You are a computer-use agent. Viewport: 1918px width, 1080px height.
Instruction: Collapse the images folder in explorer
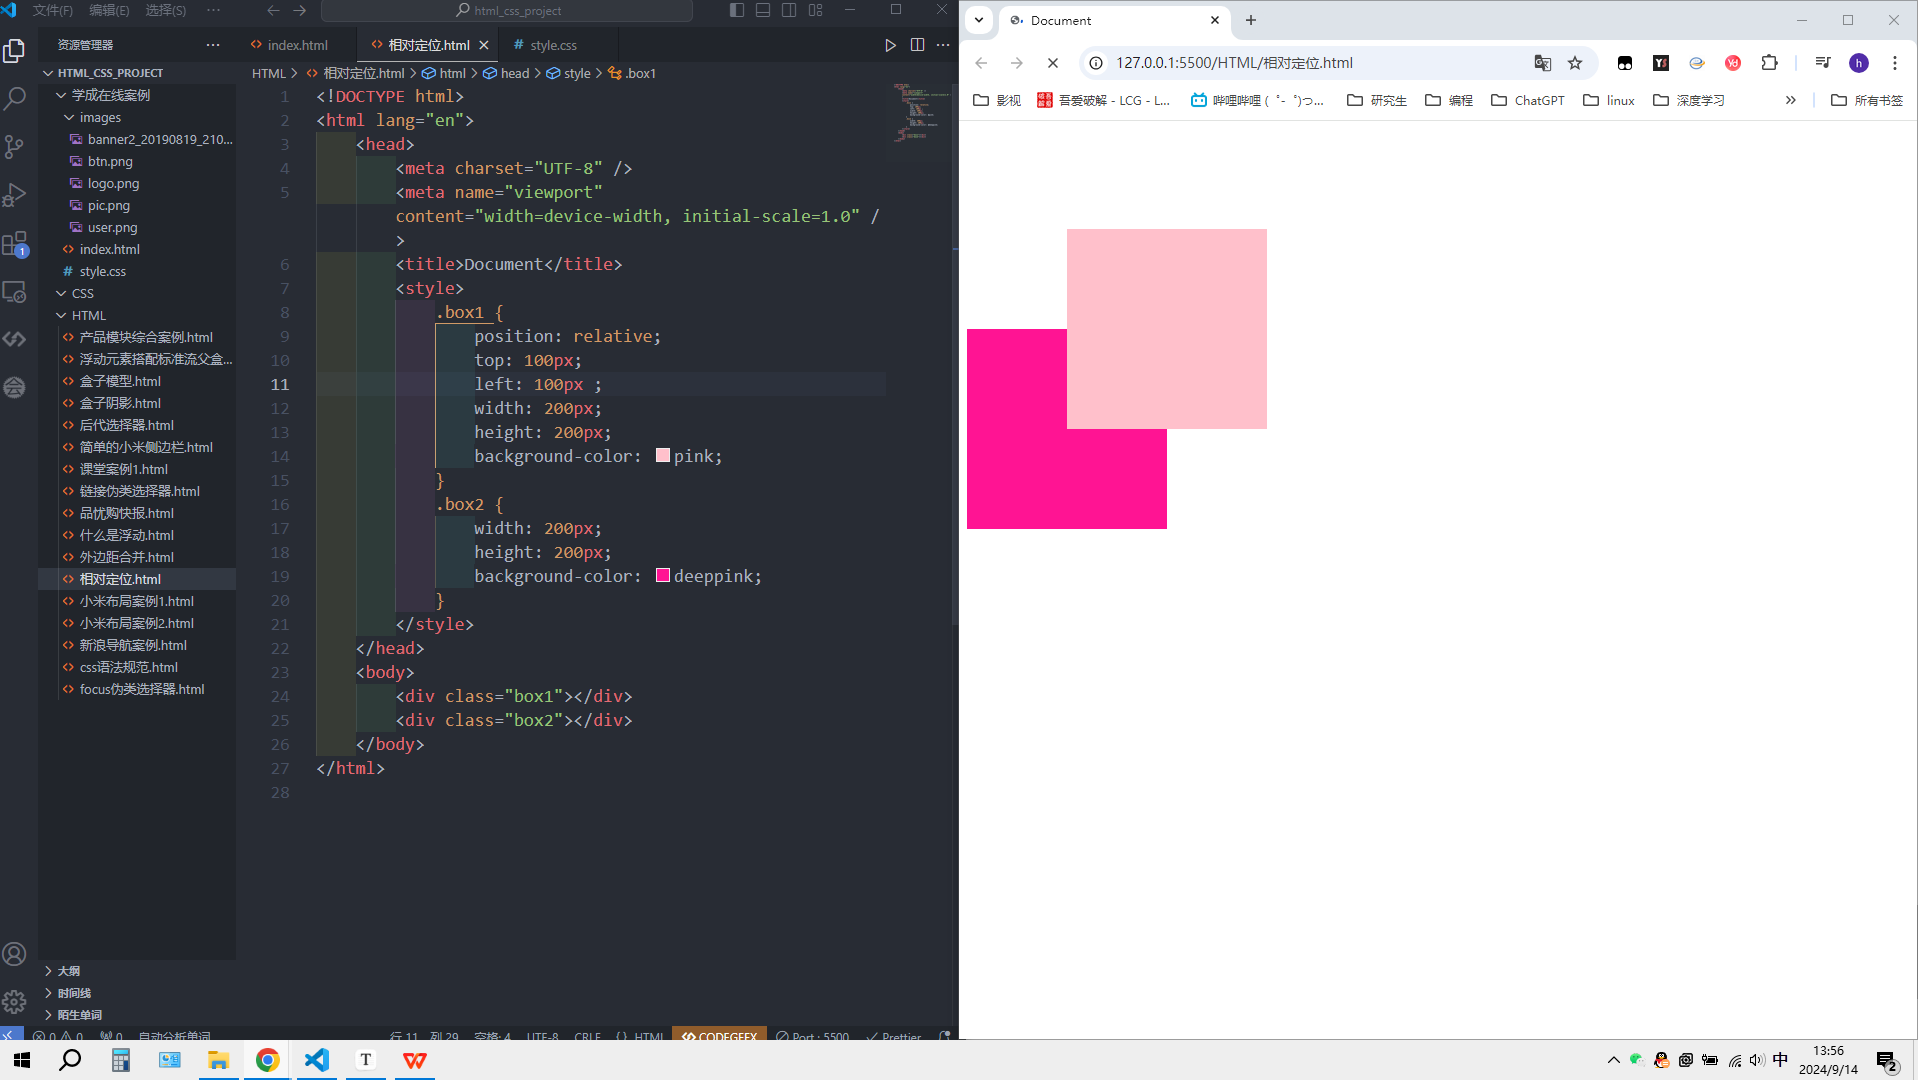(x=69, y=118)
